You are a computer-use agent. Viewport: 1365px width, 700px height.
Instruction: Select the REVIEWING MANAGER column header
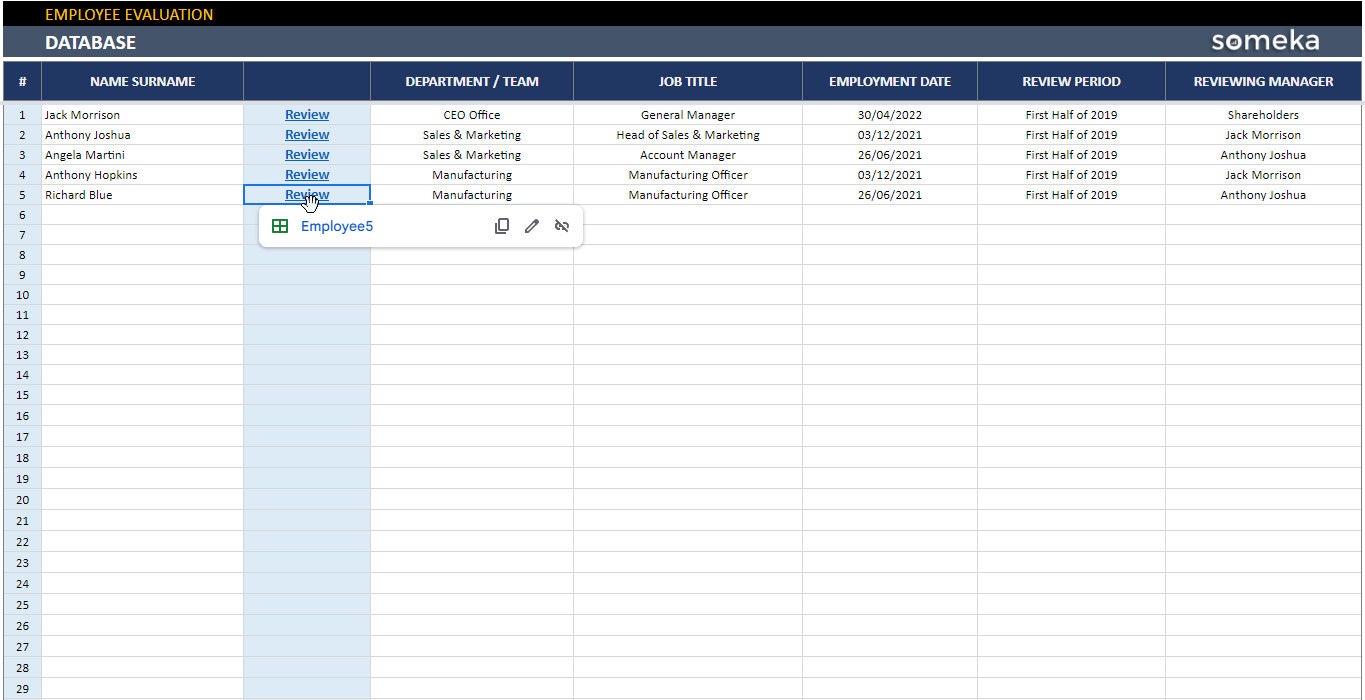coord(1263,81)
